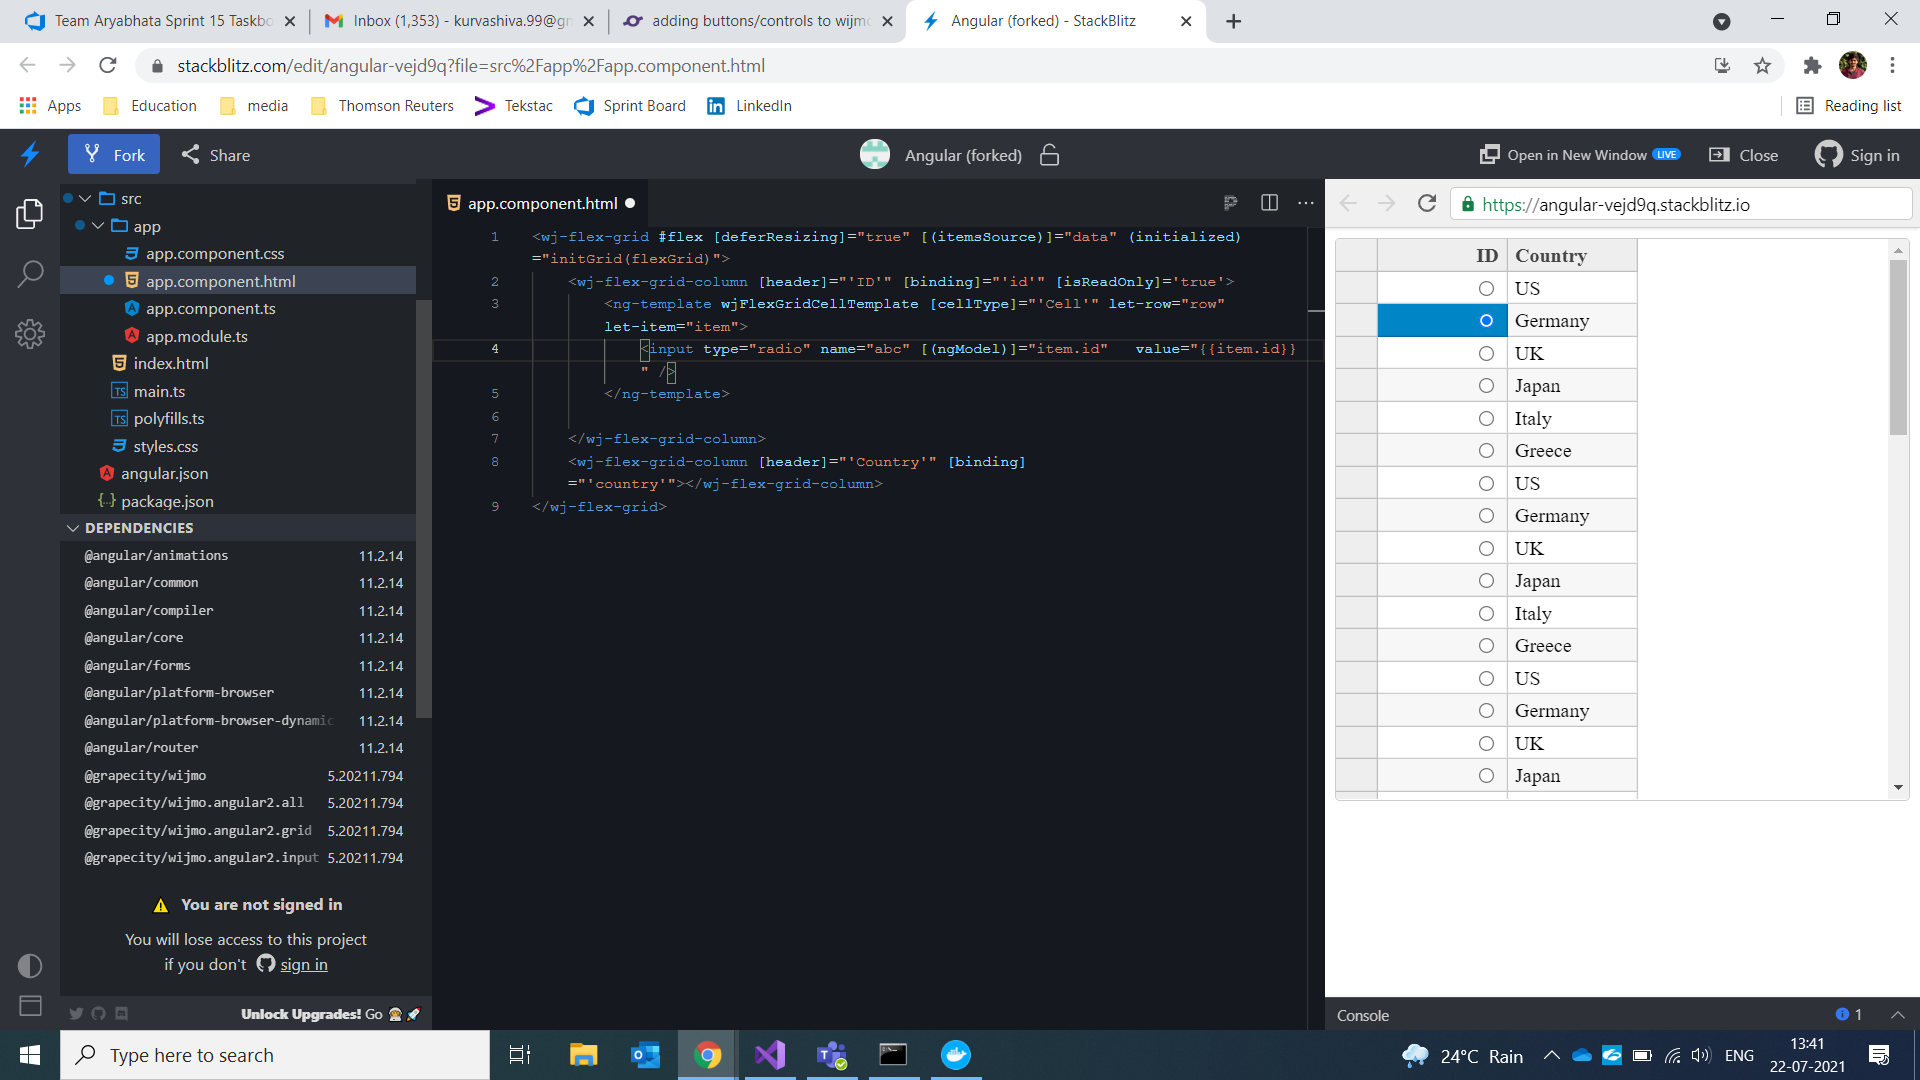Show hidden system tray icons
1920x1080 pixels.
tap(1551, 1055)
